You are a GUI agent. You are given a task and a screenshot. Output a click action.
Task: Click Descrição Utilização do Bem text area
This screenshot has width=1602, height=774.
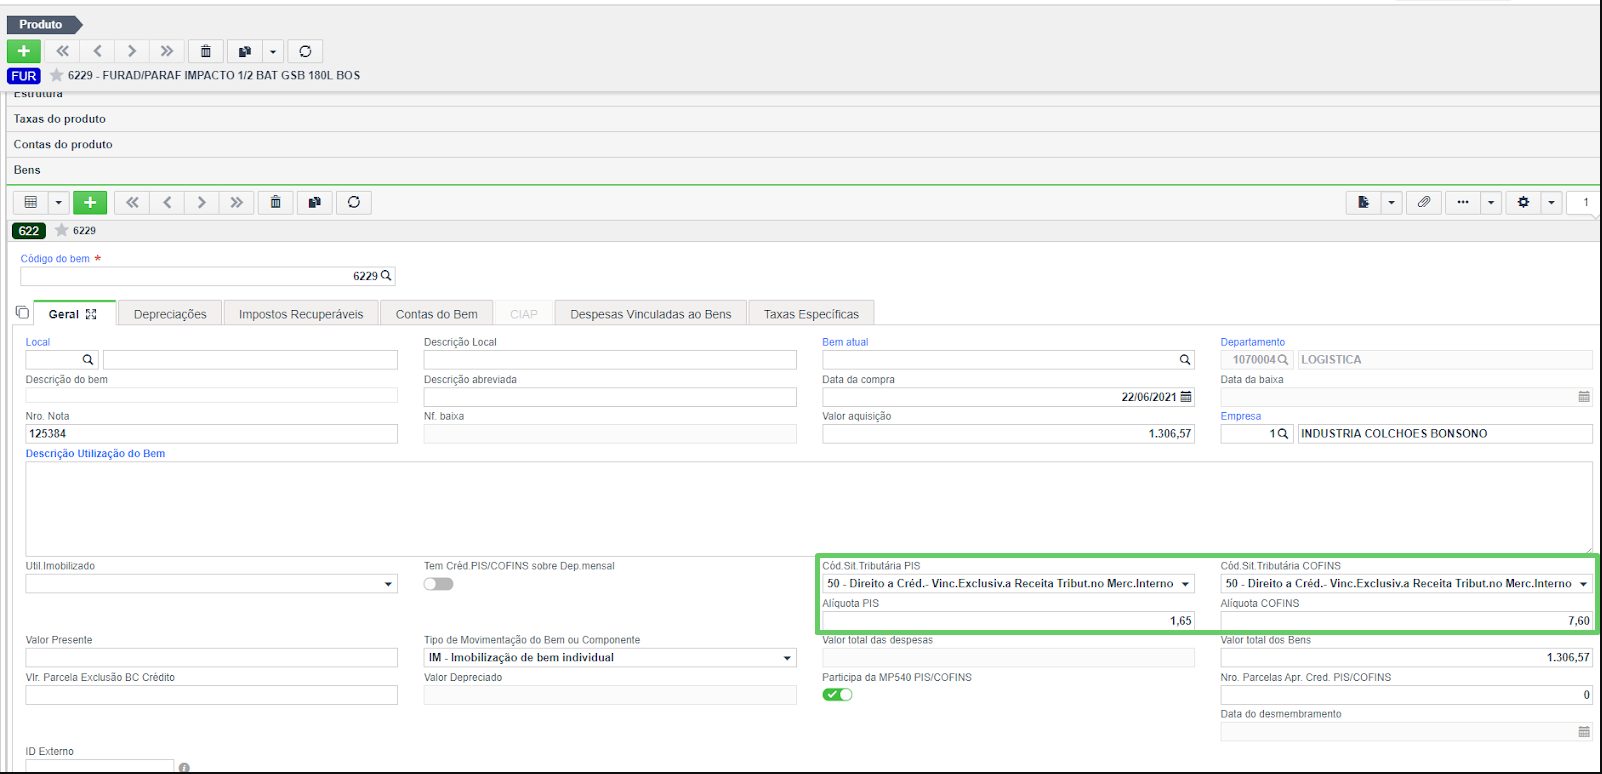809,508
